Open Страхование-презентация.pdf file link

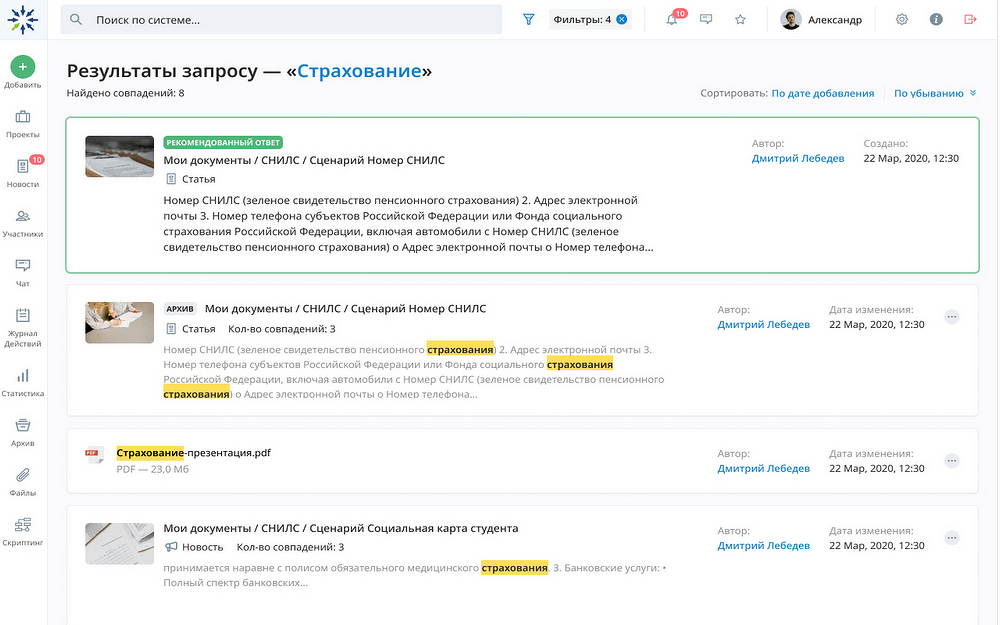(193, 453)
